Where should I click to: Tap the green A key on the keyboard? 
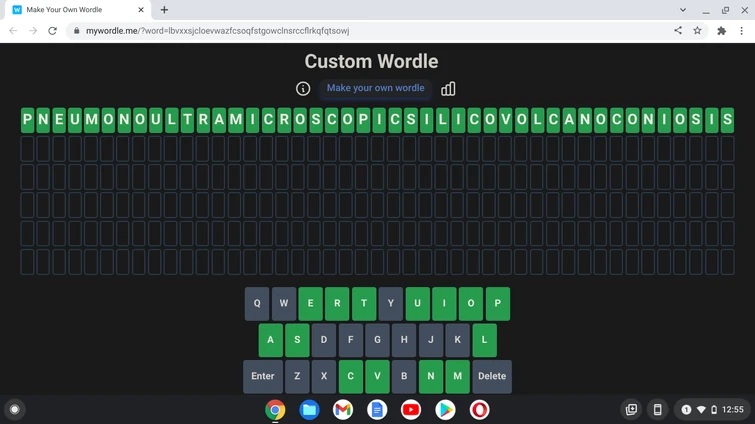pyautogui.click(x=271, y=340)
